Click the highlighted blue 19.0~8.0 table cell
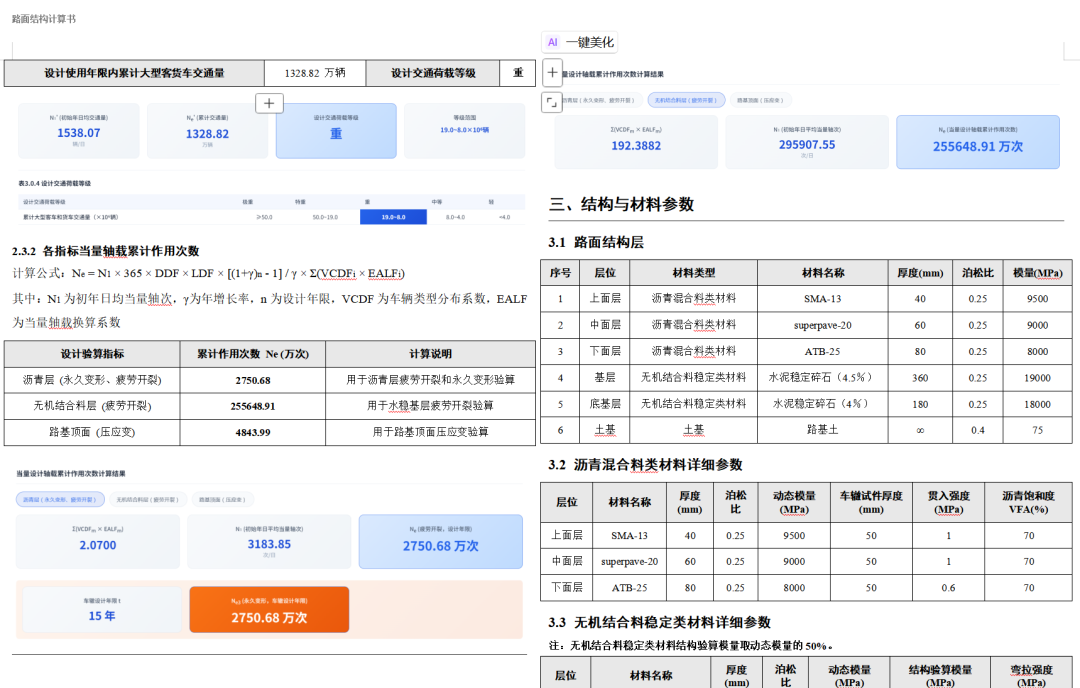 [393, 217]
